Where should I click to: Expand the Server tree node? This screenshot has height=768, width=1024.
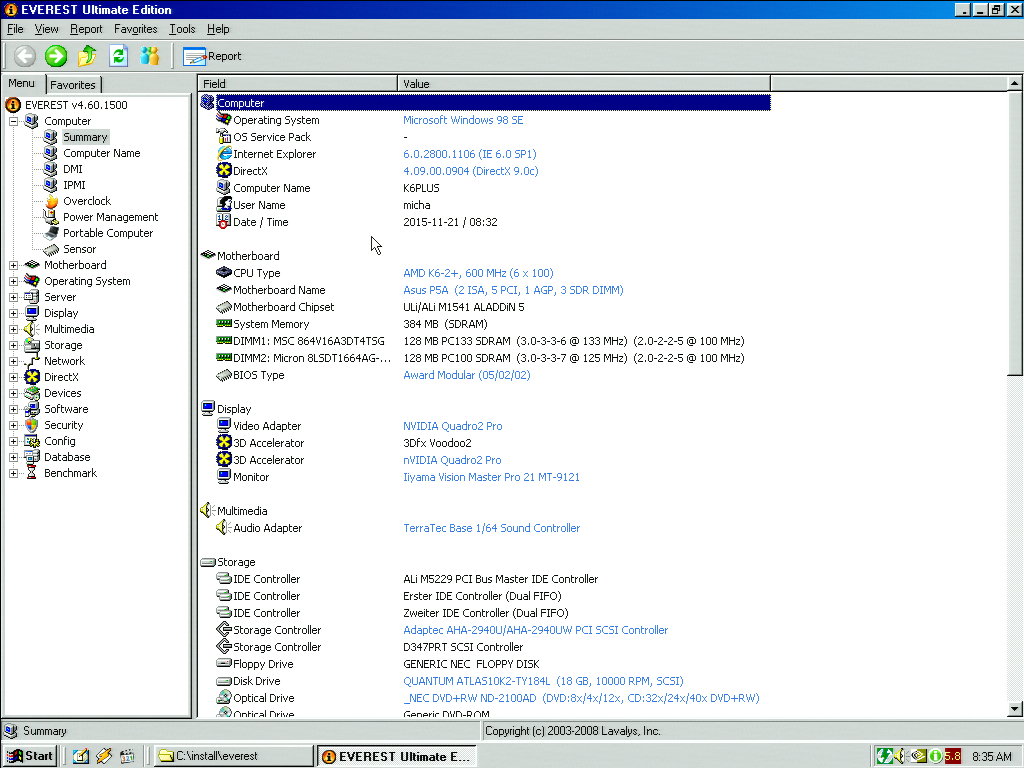pos(13,297)
